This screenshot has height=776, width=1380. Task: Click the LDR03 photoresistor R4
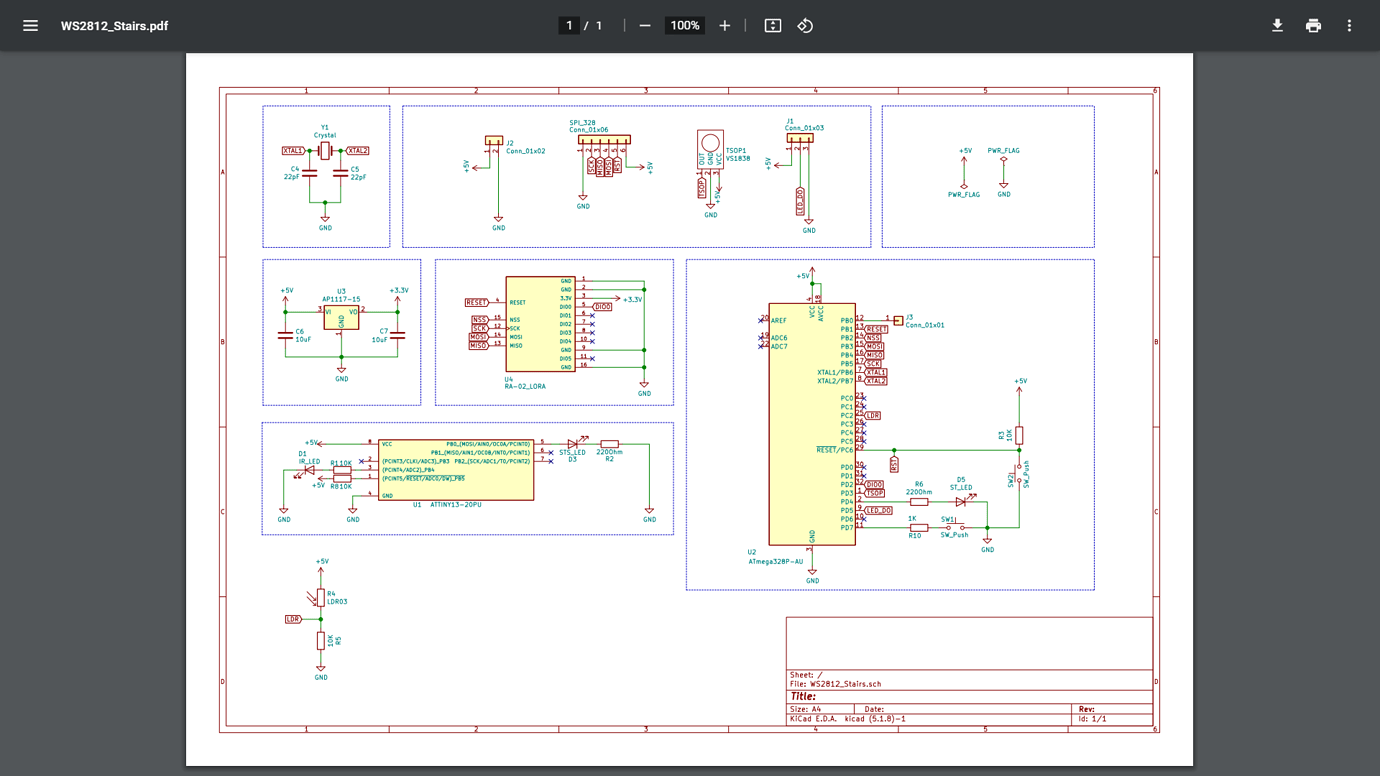point(323,598)
